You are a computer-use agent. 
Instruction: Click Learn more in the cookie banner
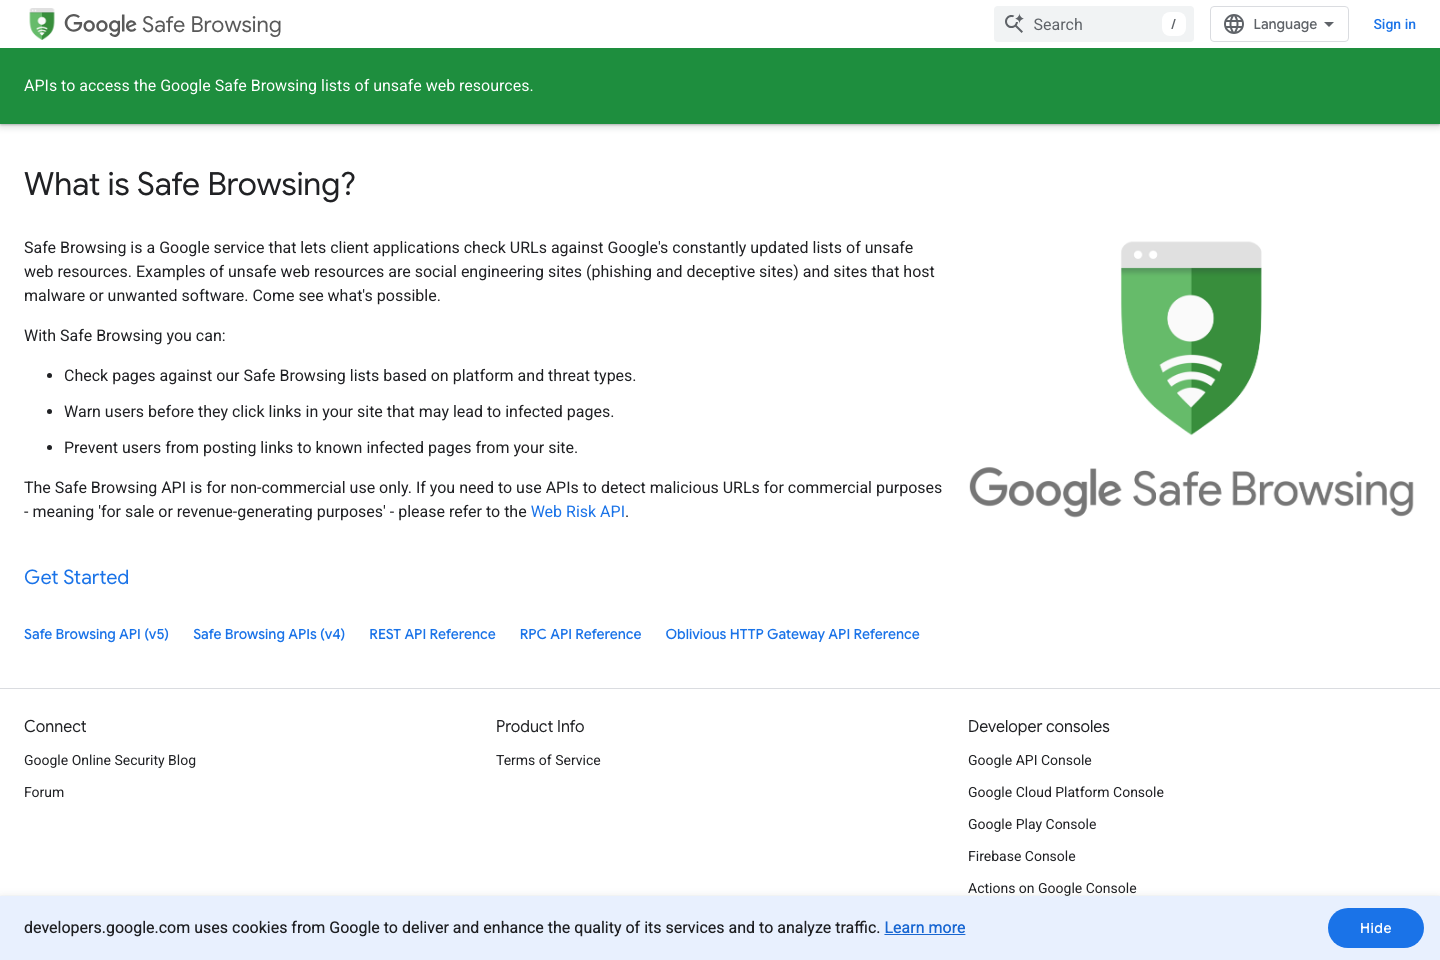coord(924,927)
